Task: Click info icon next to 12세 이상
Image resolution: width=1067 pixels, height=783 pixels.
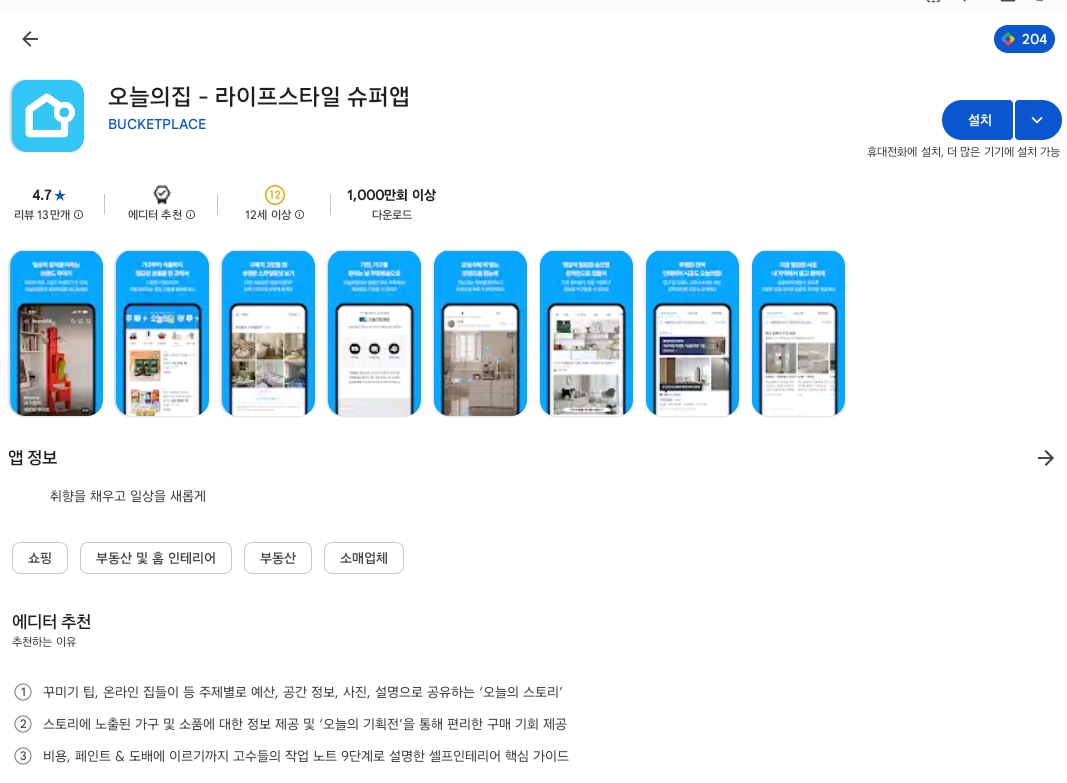Action: coord(299,215)
